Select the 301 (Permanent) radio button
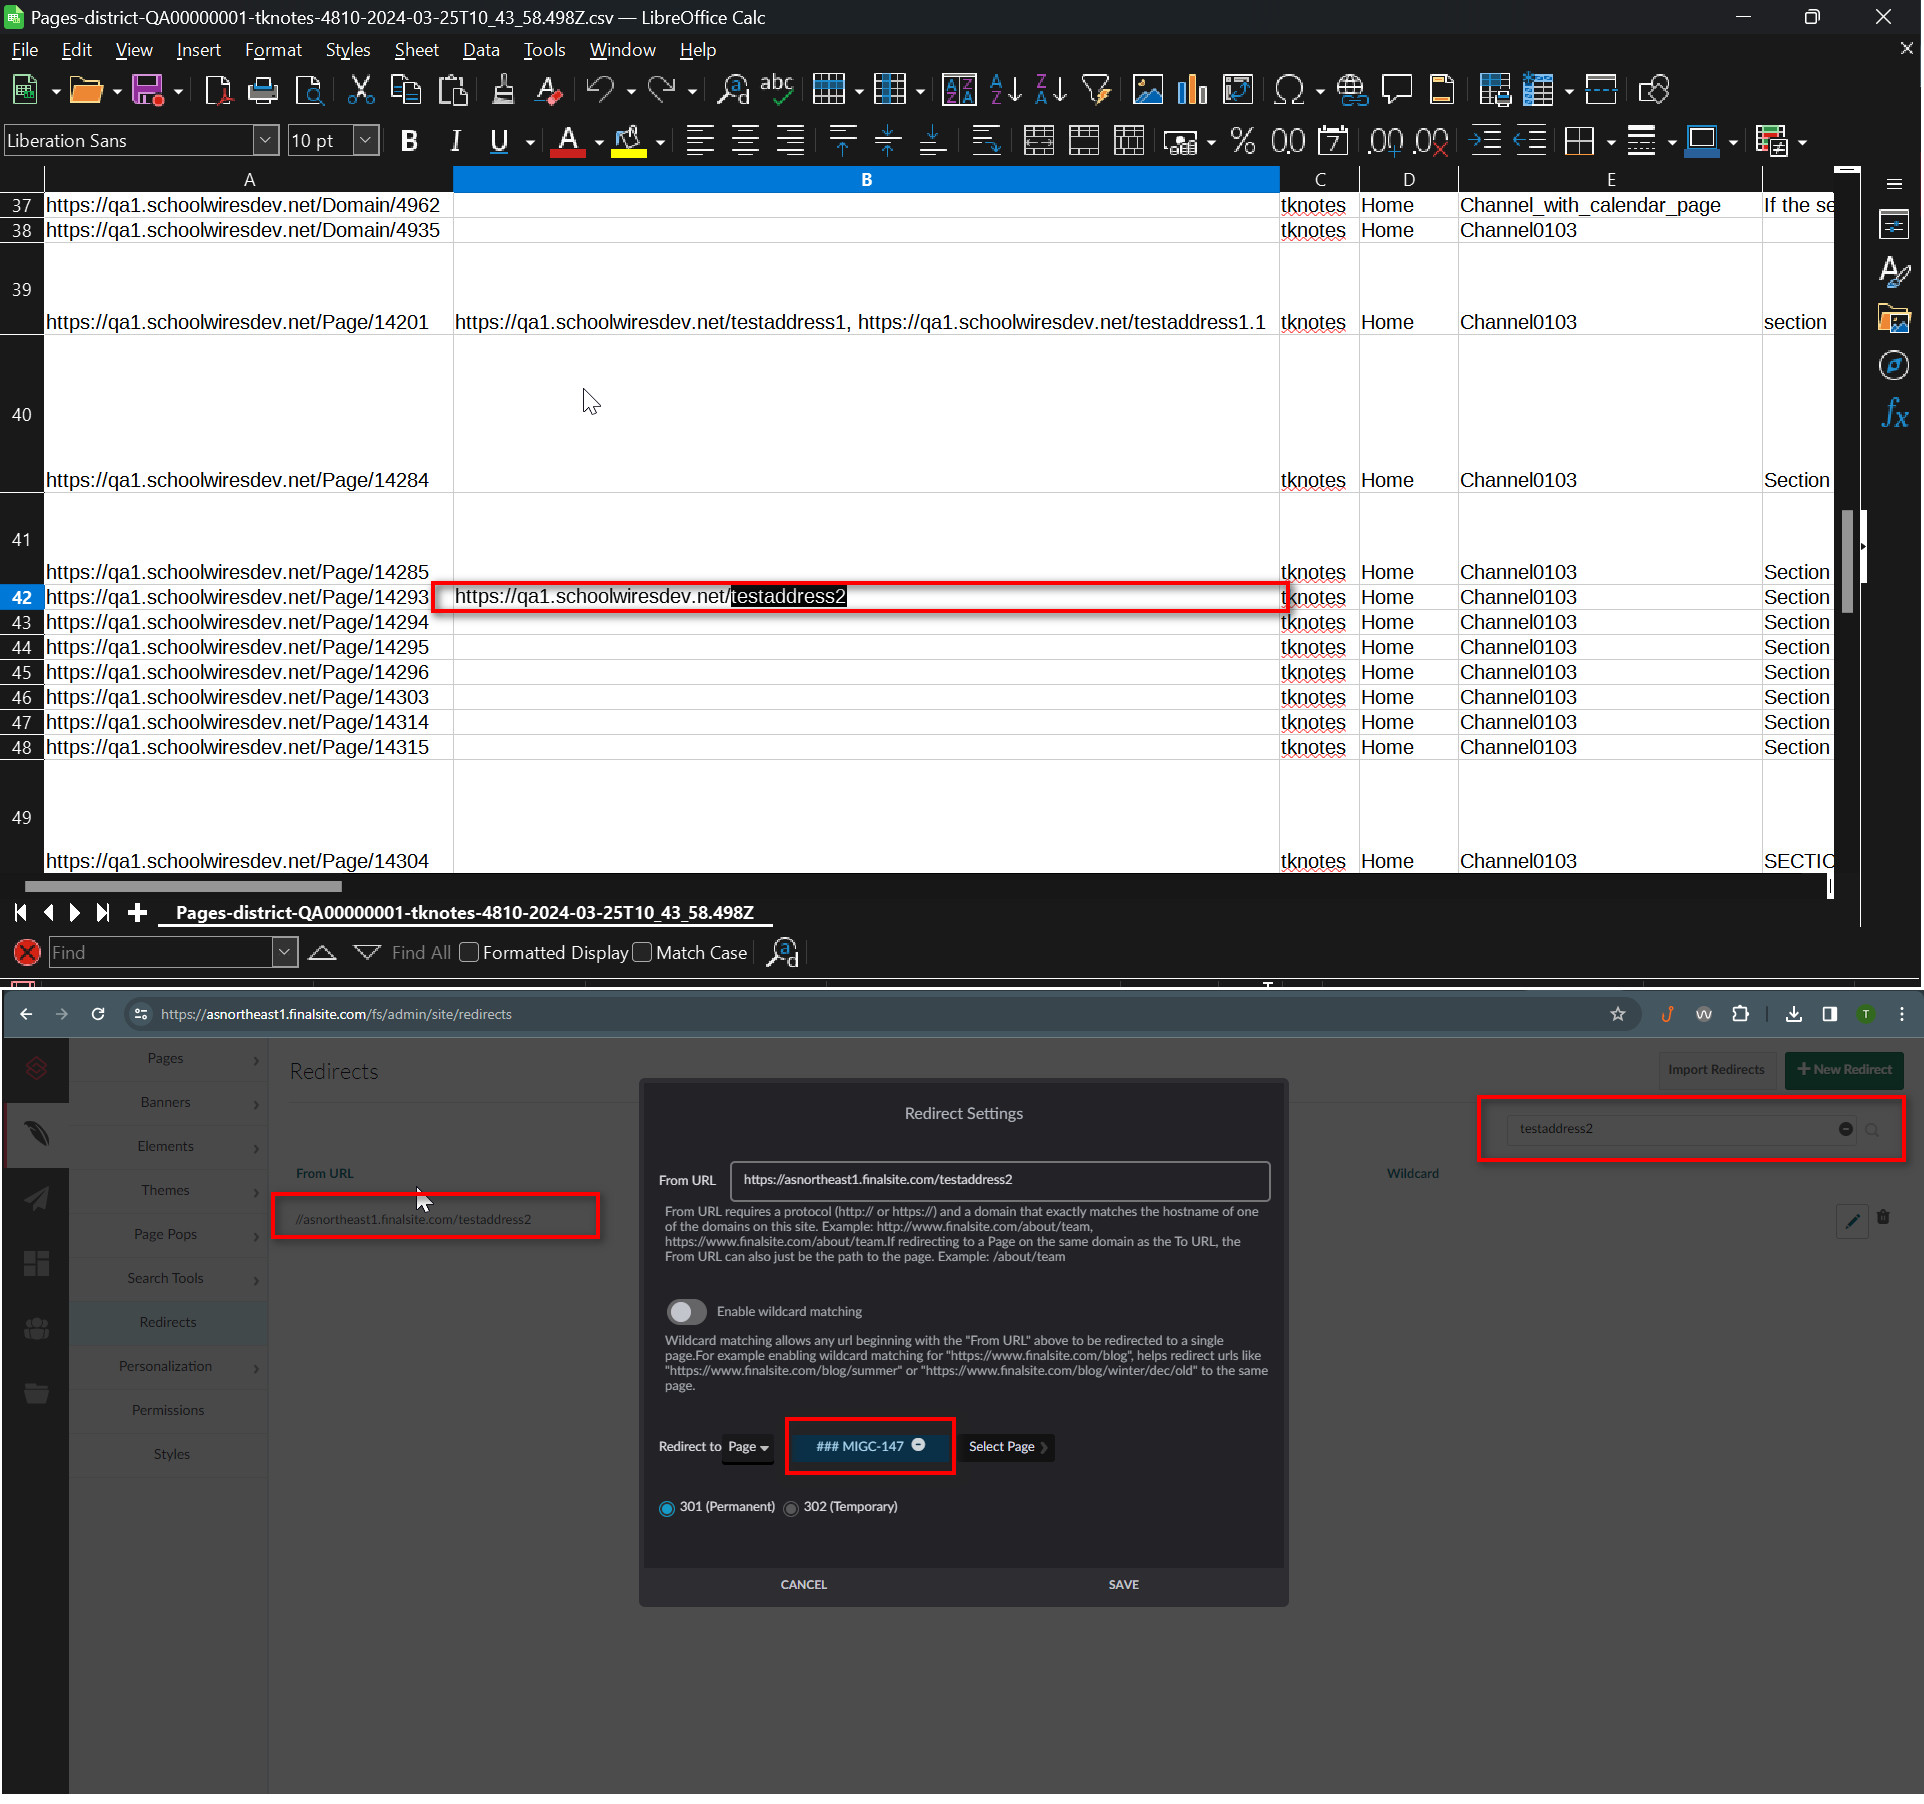 pos(667,1508)
